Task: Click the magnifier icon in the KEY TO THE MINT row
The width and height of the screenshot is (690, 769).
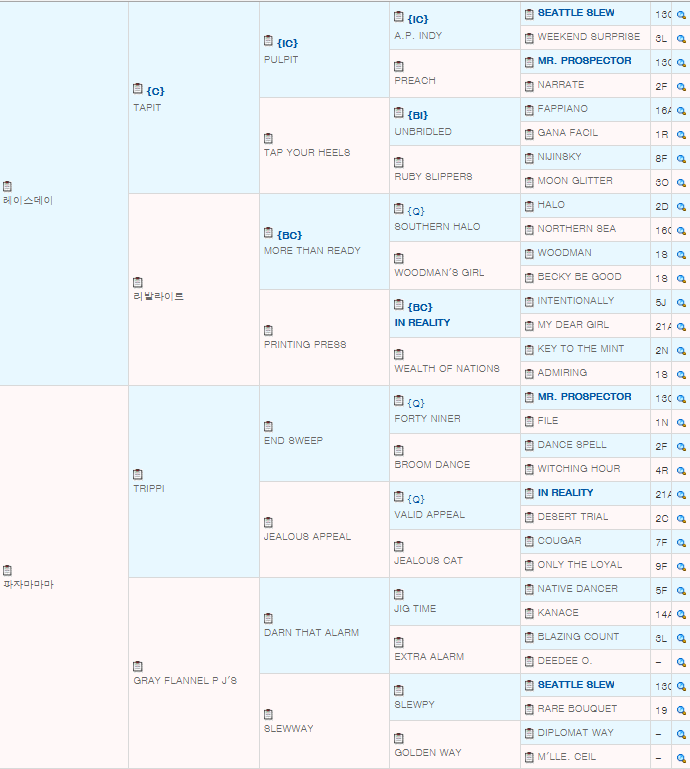Action: (681, 351)
